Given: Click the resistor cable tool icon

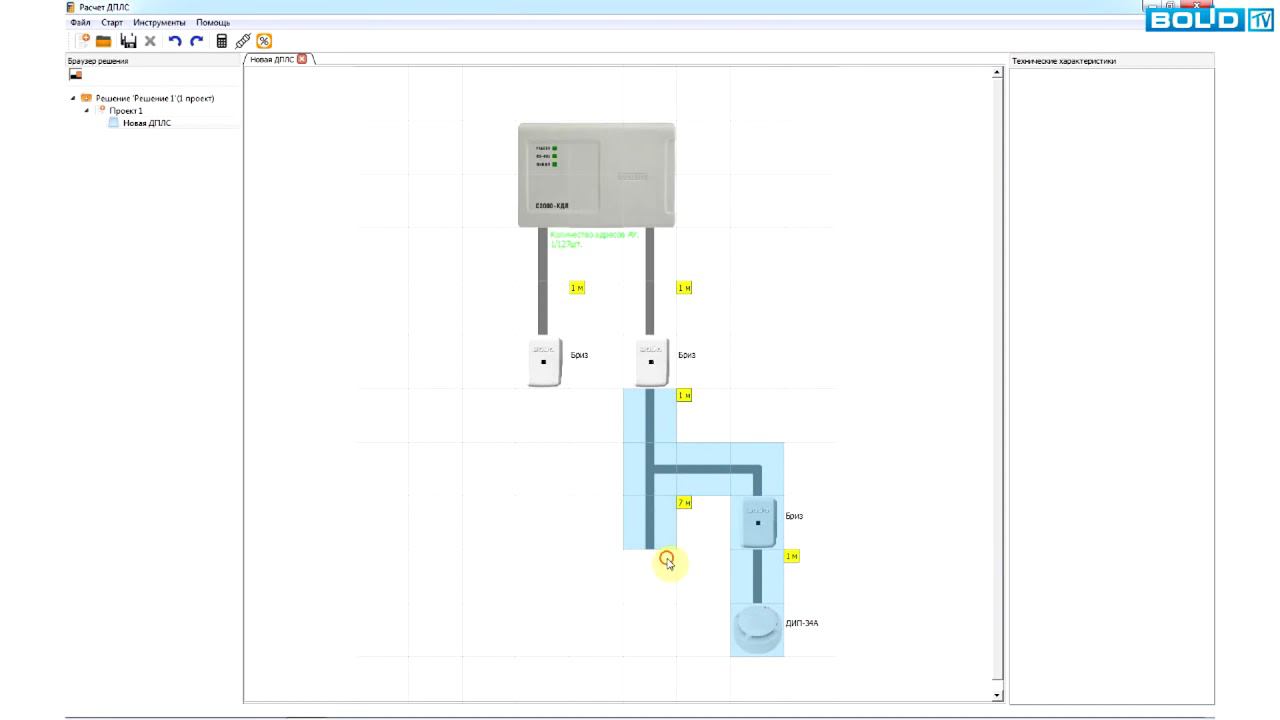Looking at the screenshot, I should click(x=242, y=41).
